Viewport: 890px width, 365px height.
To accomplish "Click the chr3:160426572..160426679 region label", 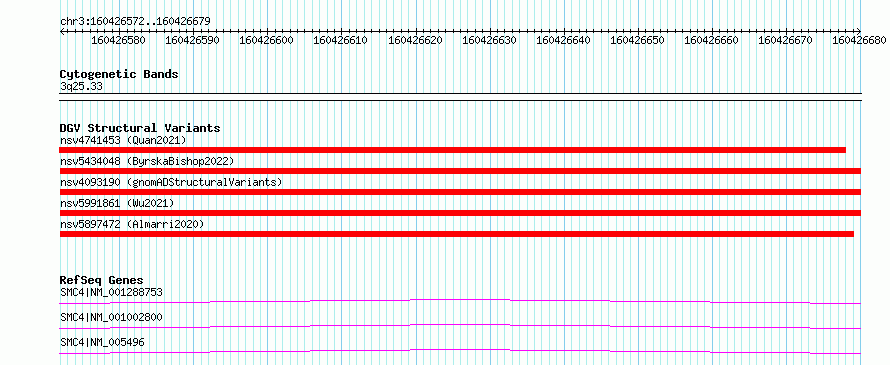I will coord(135,21).
